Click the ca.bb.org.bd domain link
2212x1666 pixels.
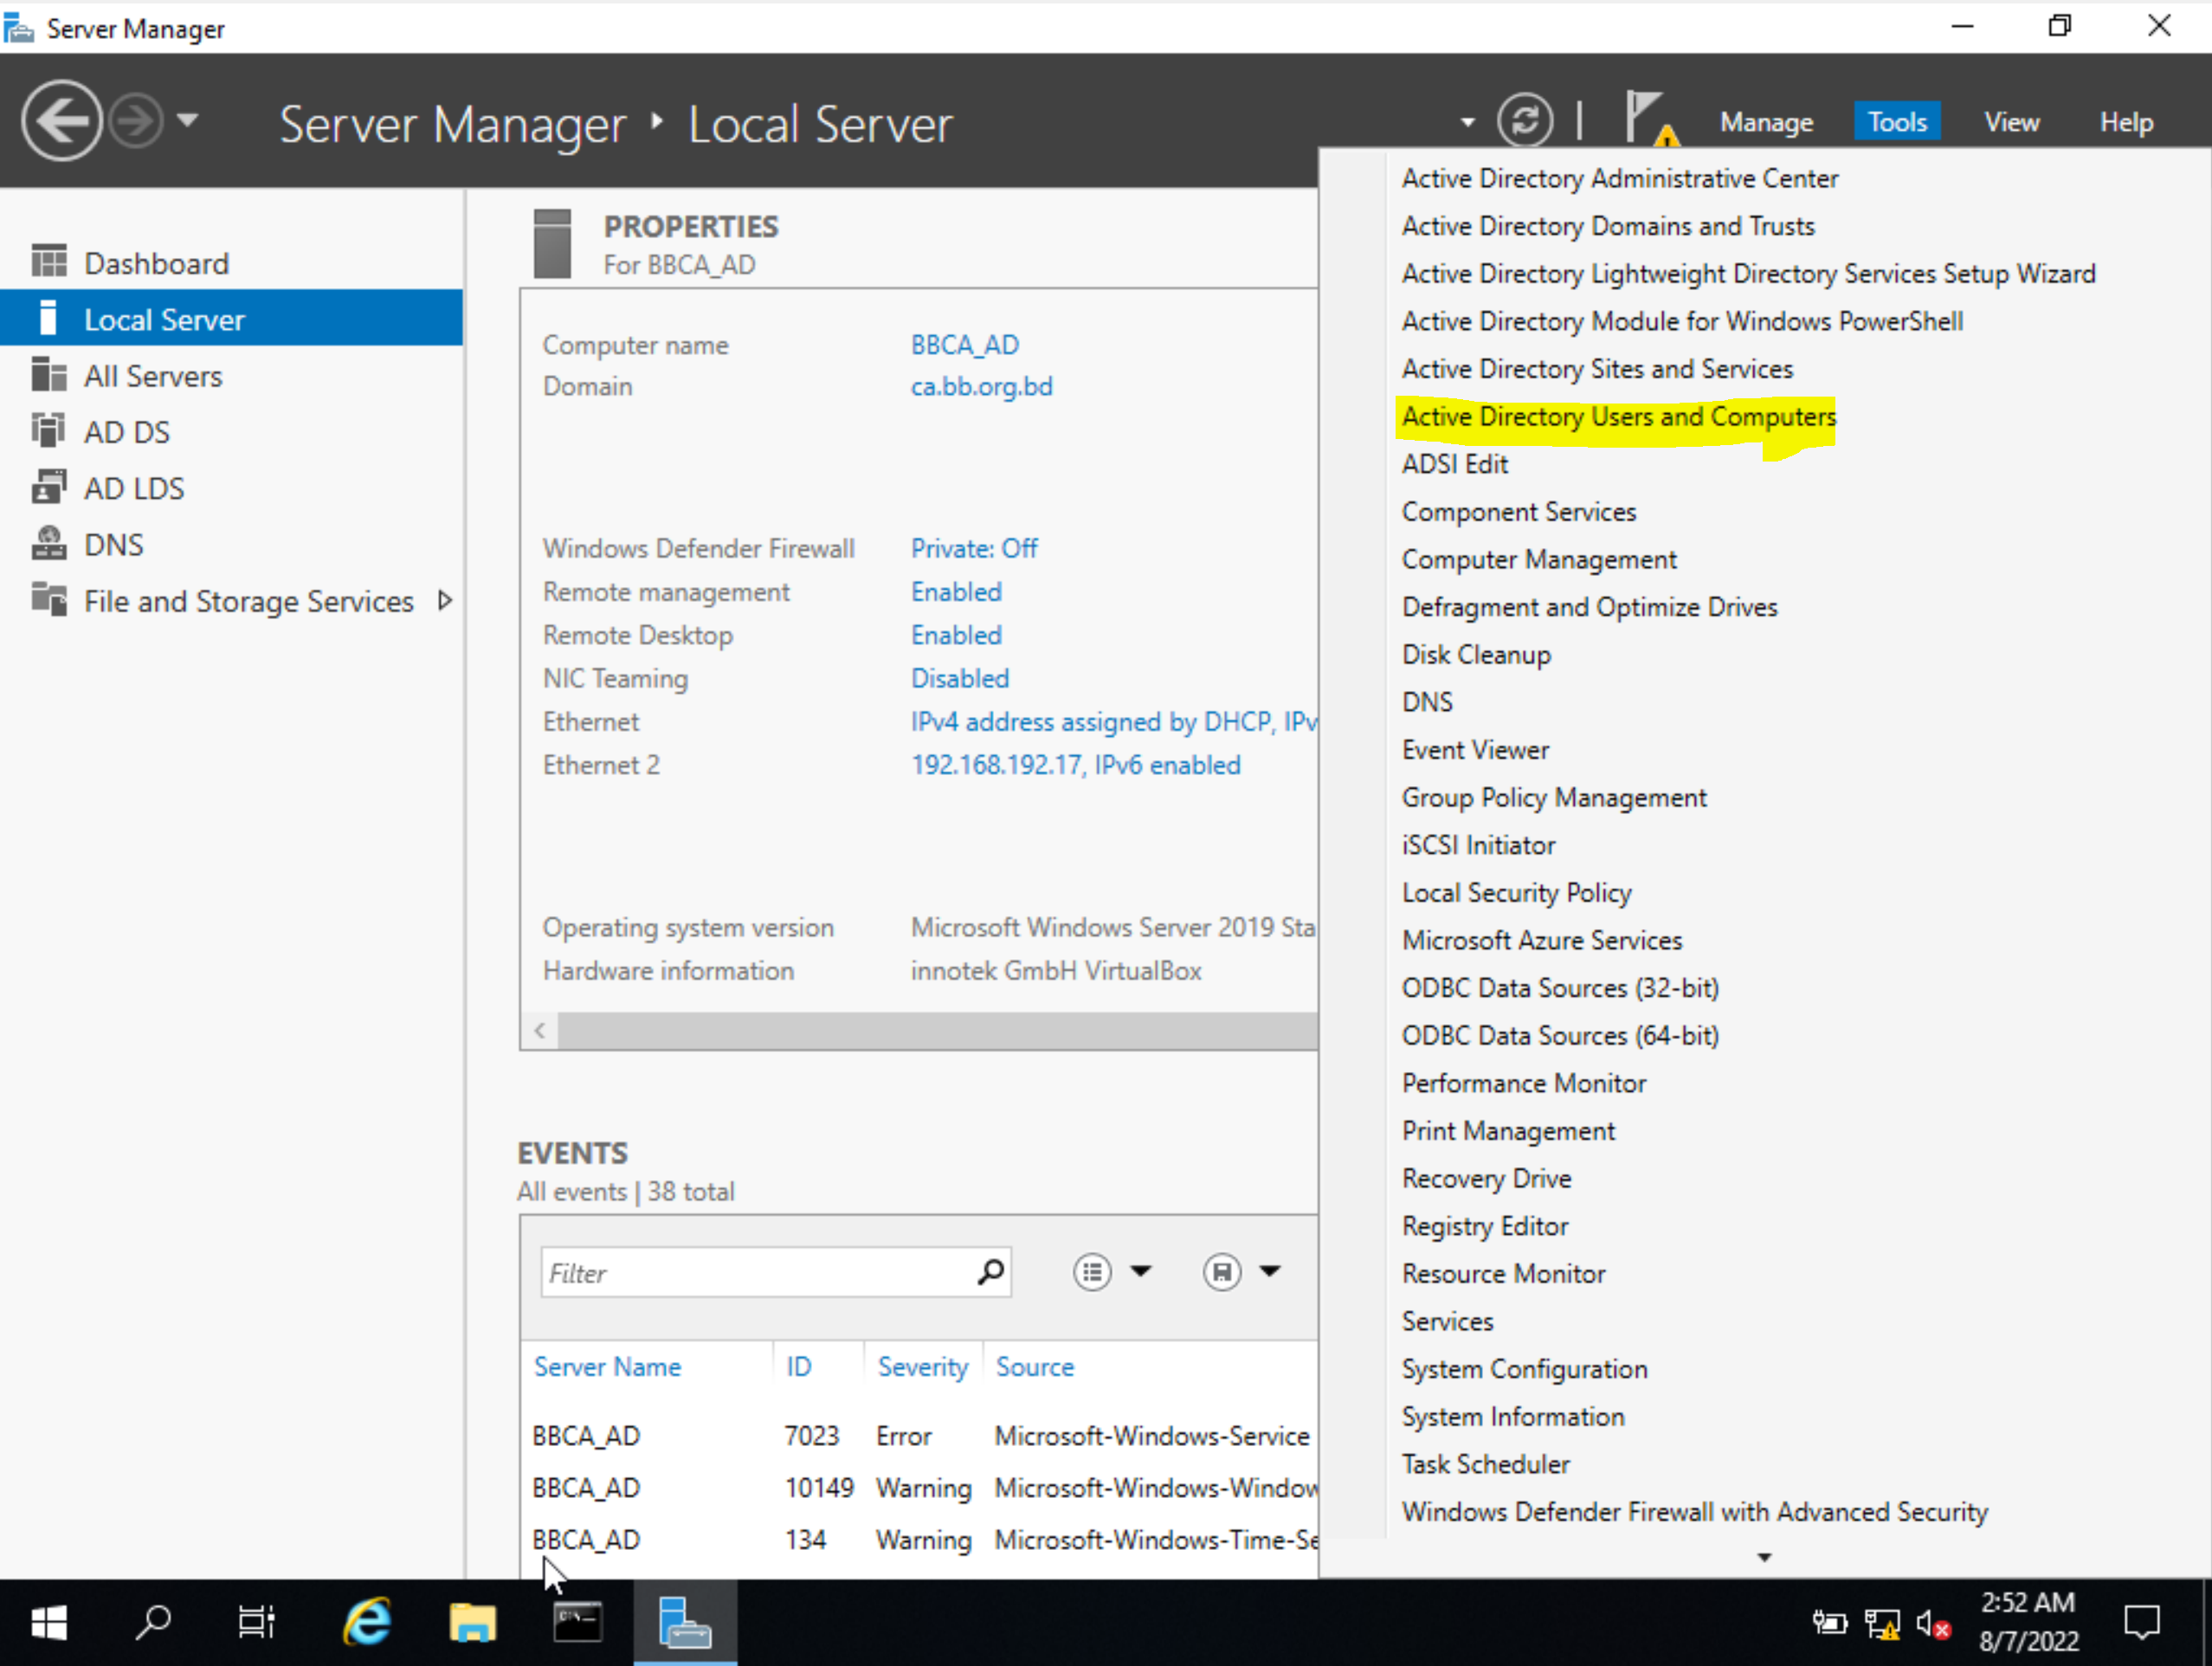click(x=981, y=387)
